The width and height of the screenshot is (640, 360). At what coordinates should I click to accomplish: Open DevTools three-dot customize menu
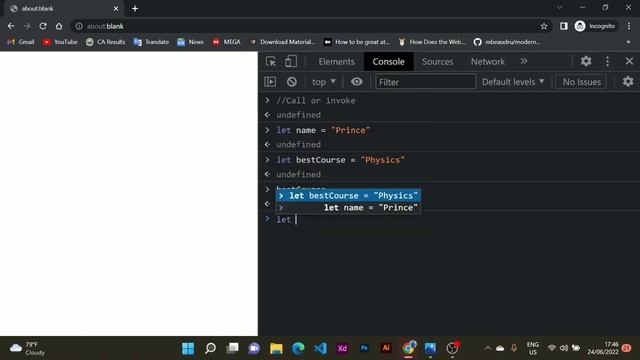click(x=607, y=61)
